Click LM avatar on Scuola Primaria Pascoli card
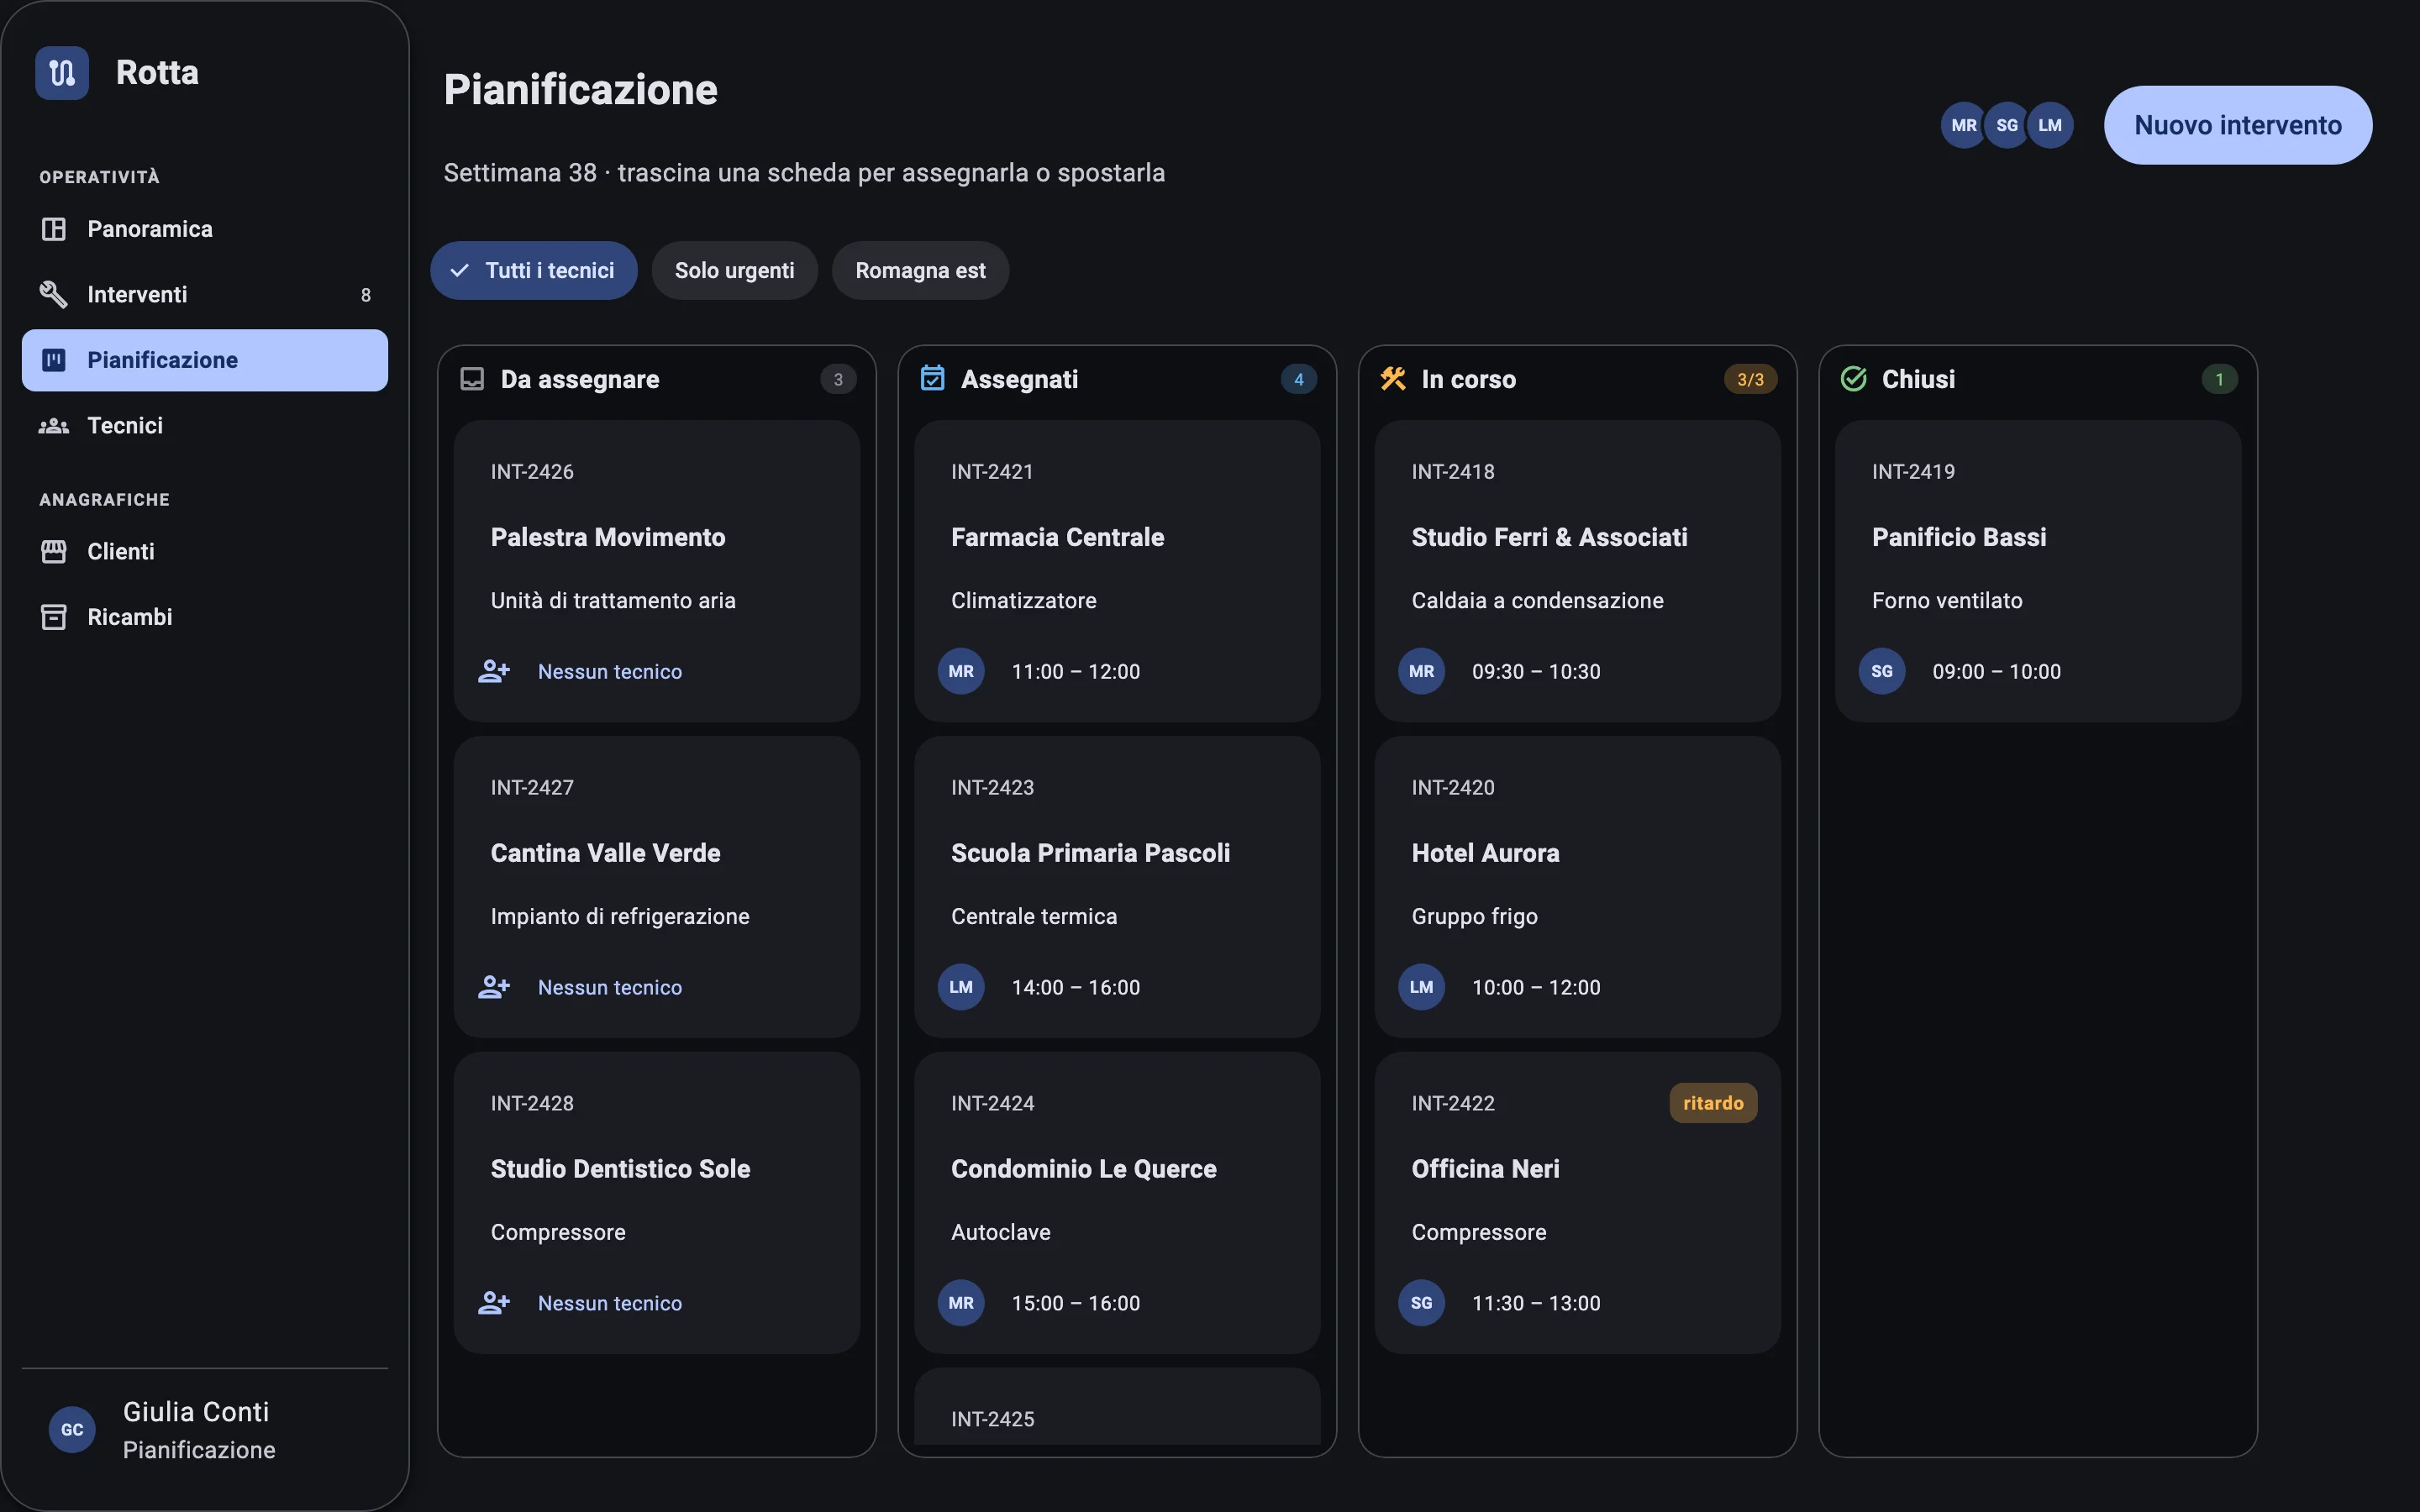Viewport: 2420px width, 1512px height. pos(961,987)
